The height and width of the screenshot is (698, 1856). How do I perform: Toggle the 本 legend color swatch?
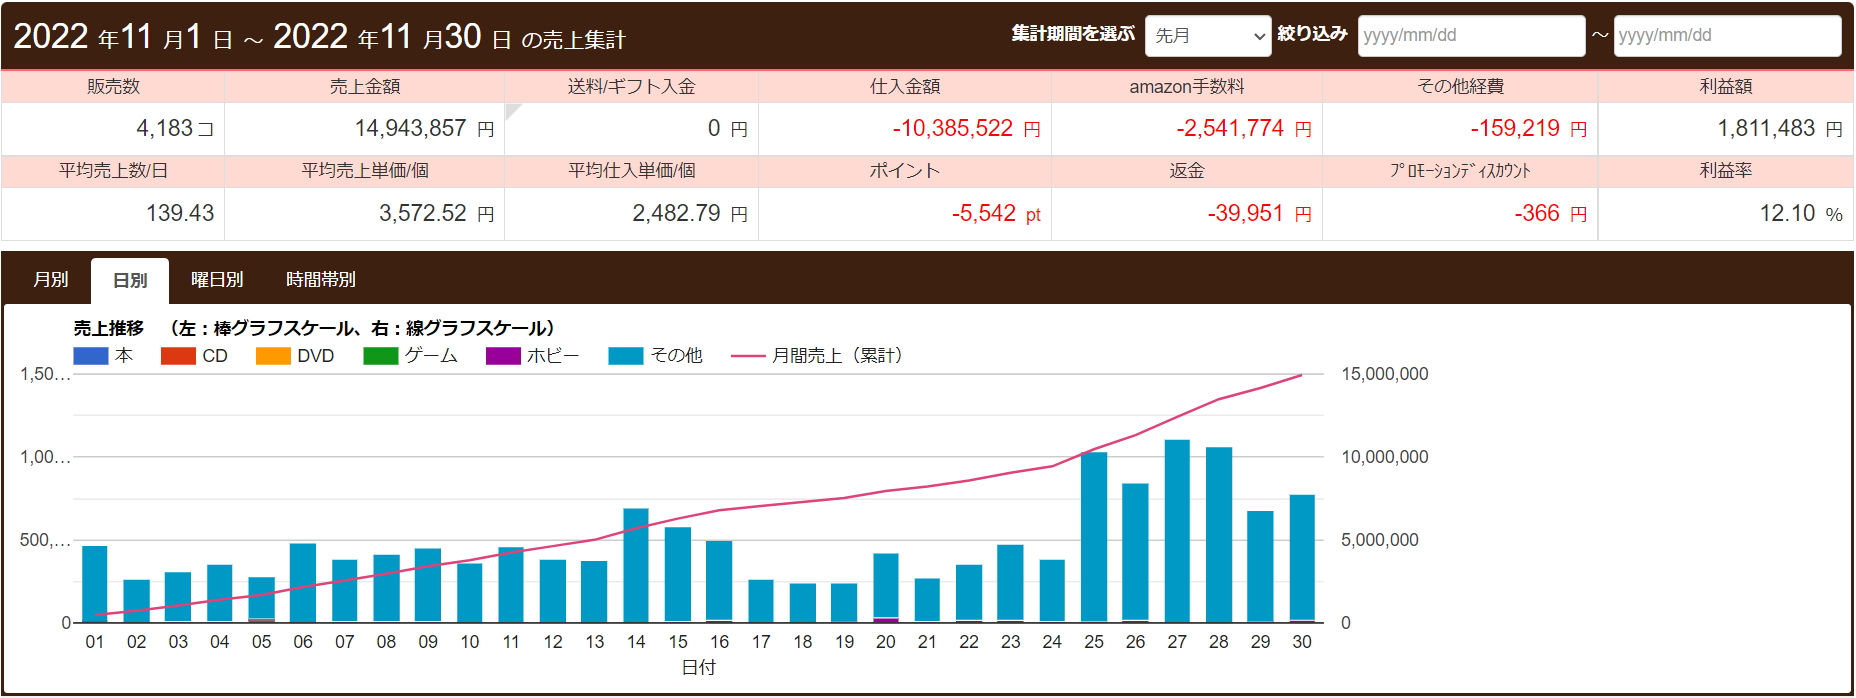(91, 356)
